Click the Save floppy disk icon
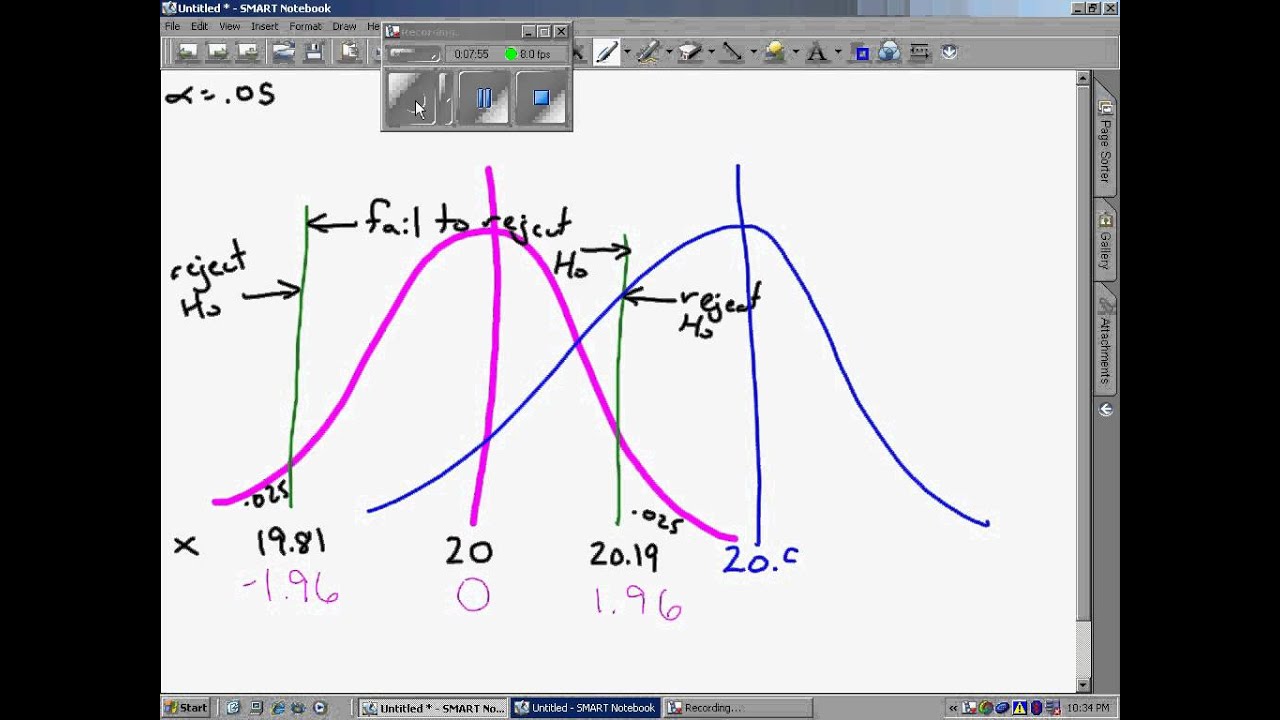The height and width of the screenshot is (720, 1280). 314,52
